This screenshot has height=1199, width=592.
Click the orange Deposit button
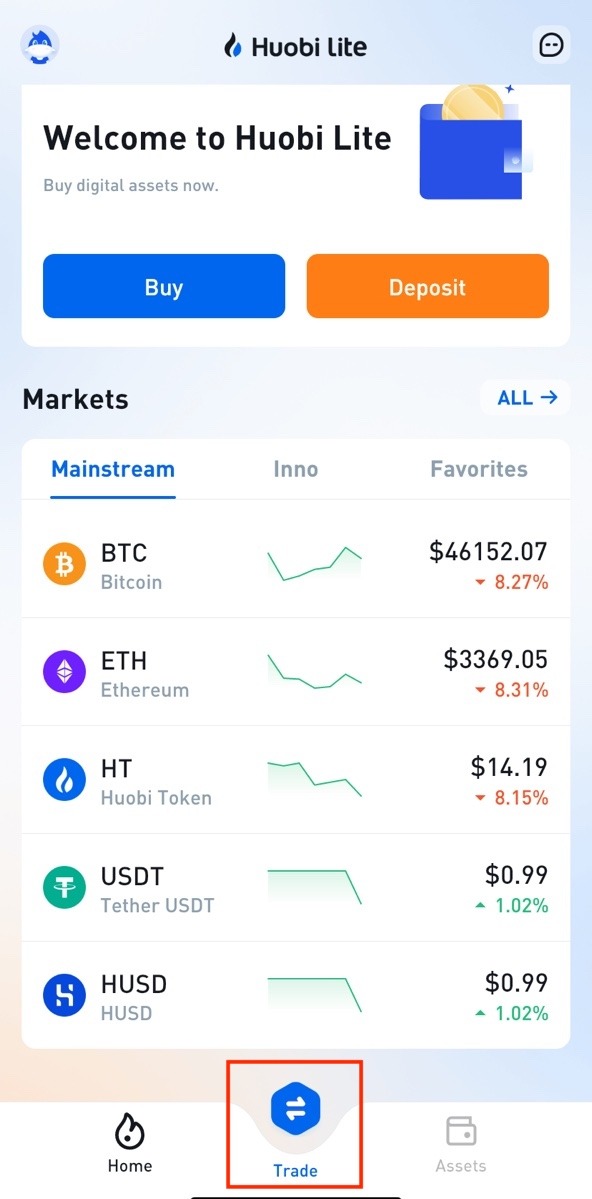pyautogui.click(x=428, y=287)
